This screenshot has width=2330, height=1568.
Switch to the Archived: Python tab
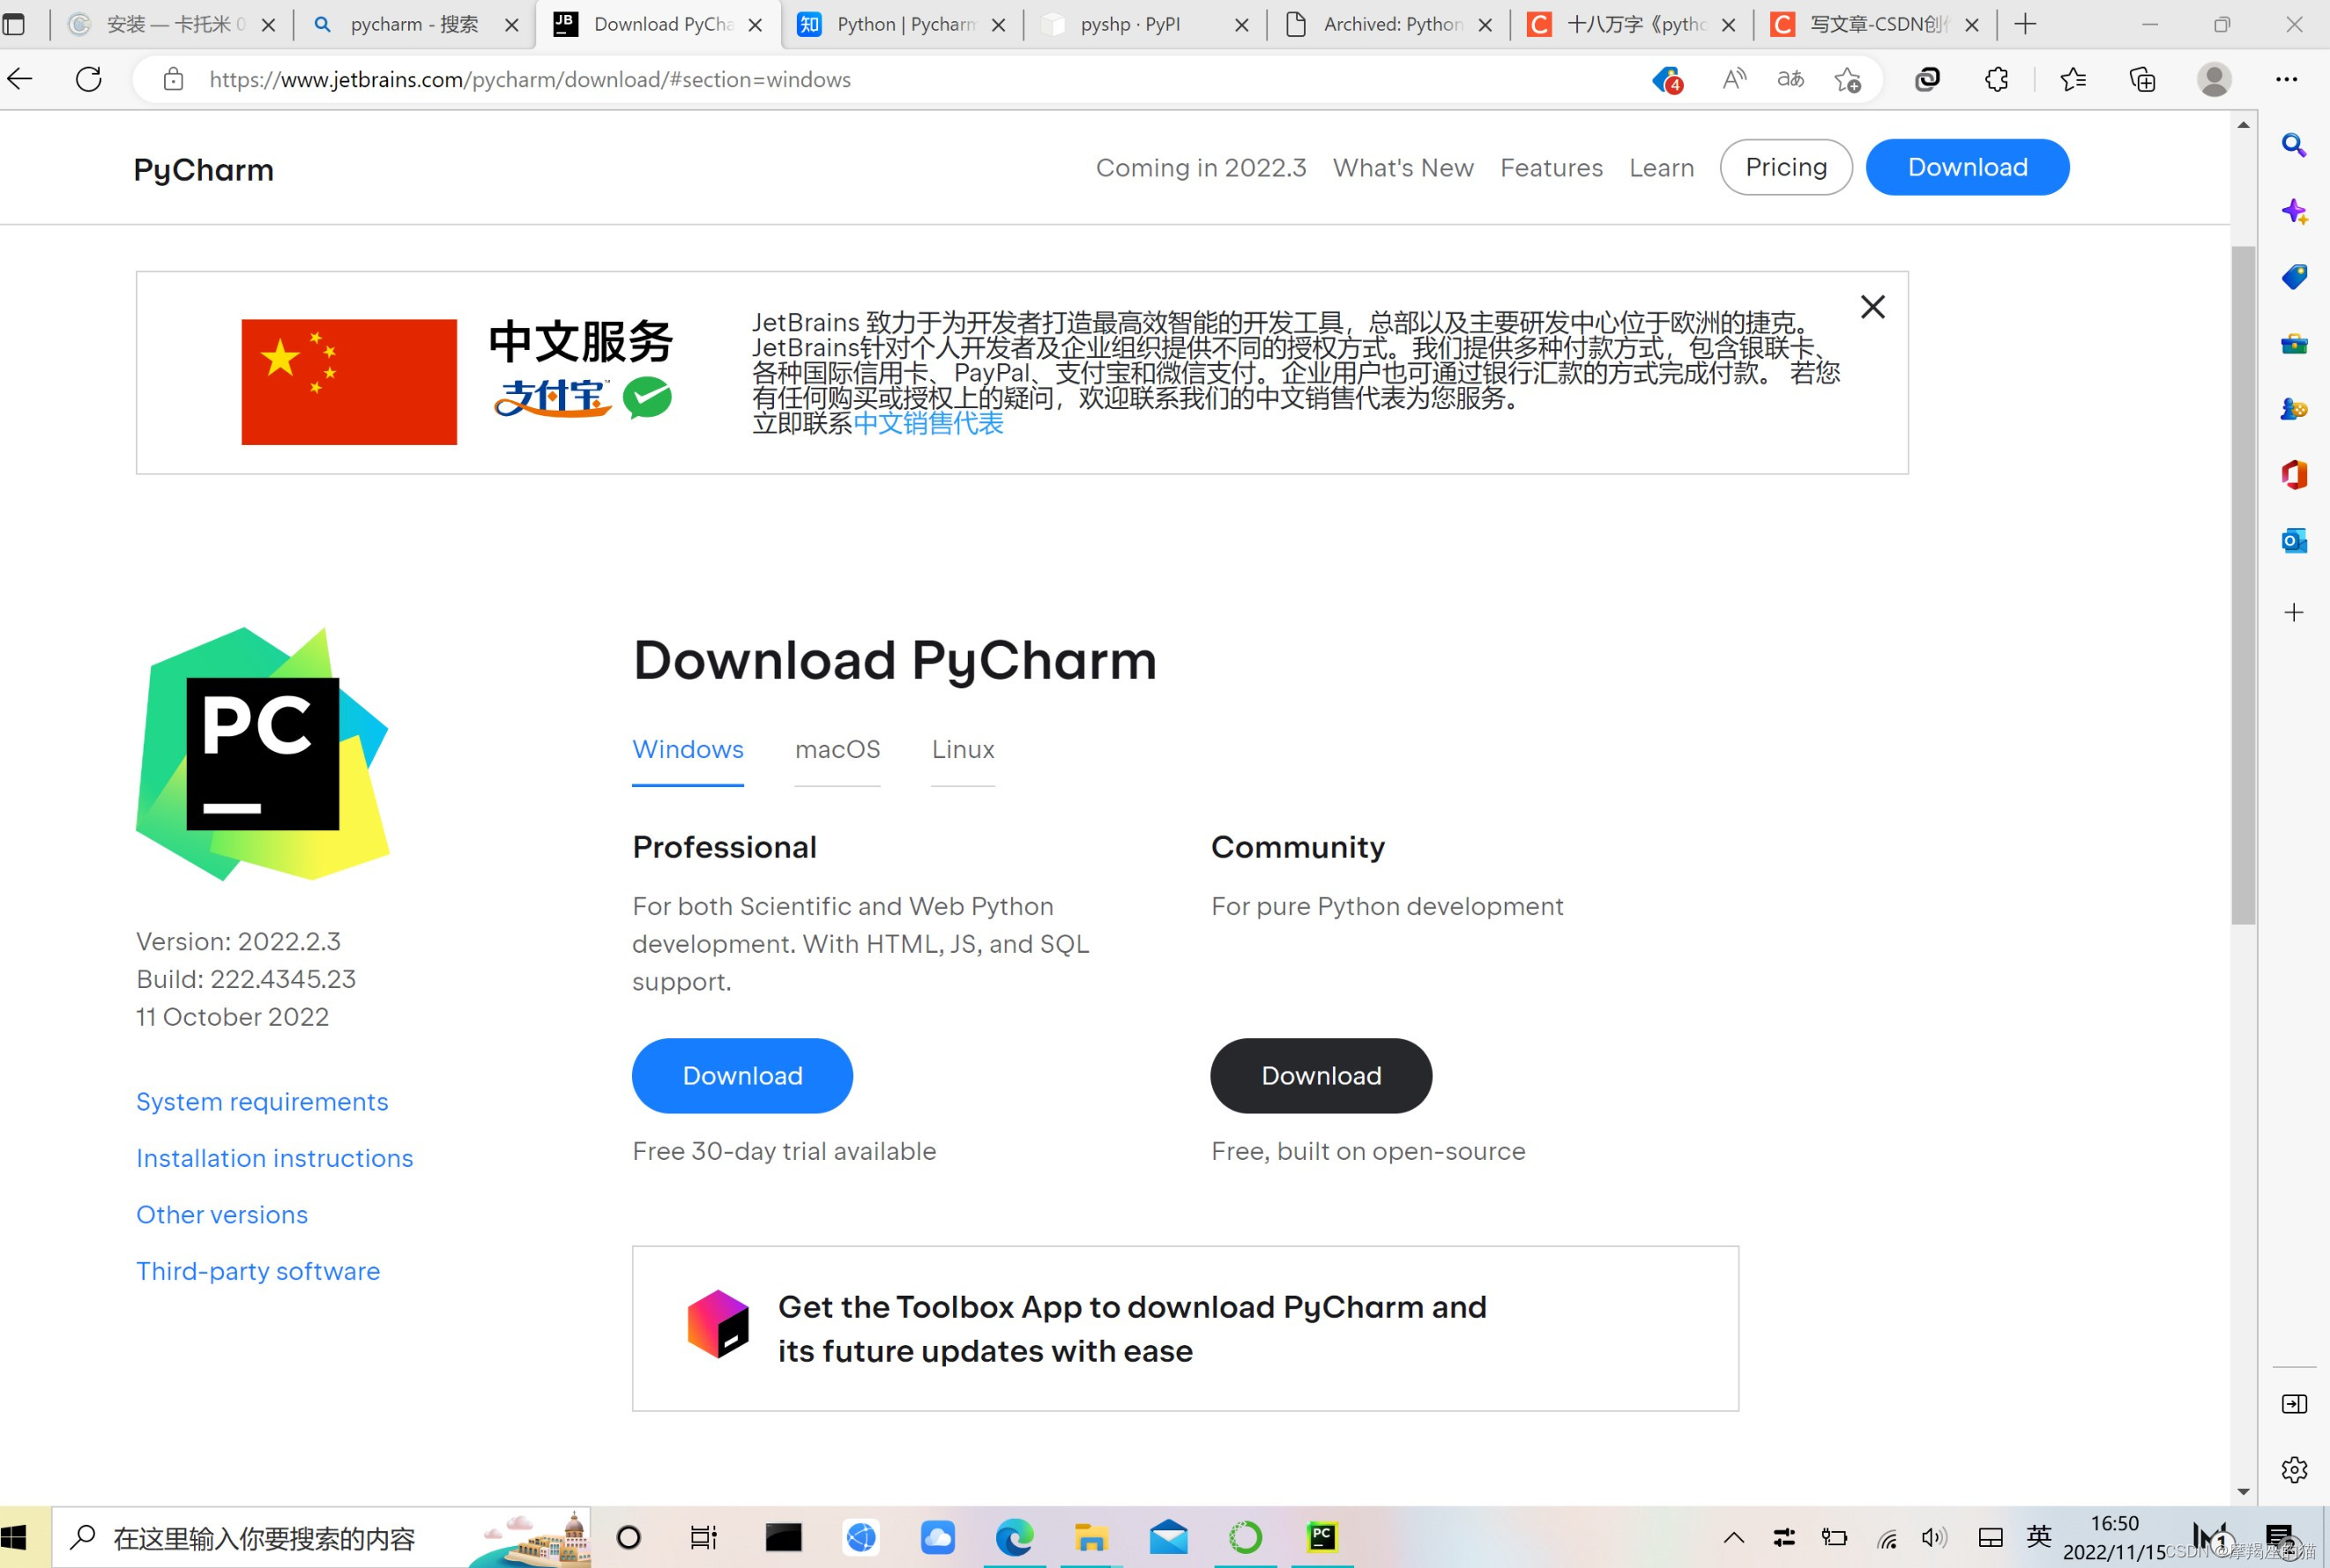(1388, 24)
